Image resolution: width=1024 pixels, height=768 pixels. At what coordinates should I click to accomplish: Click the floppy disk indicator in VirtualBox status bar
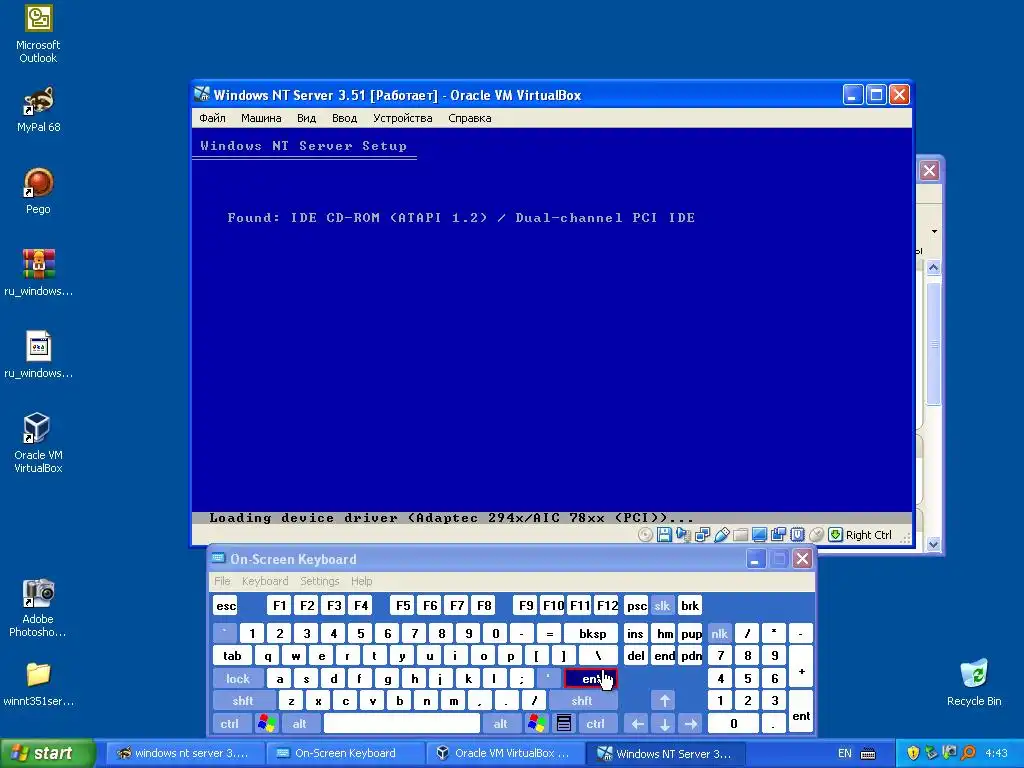664,535
